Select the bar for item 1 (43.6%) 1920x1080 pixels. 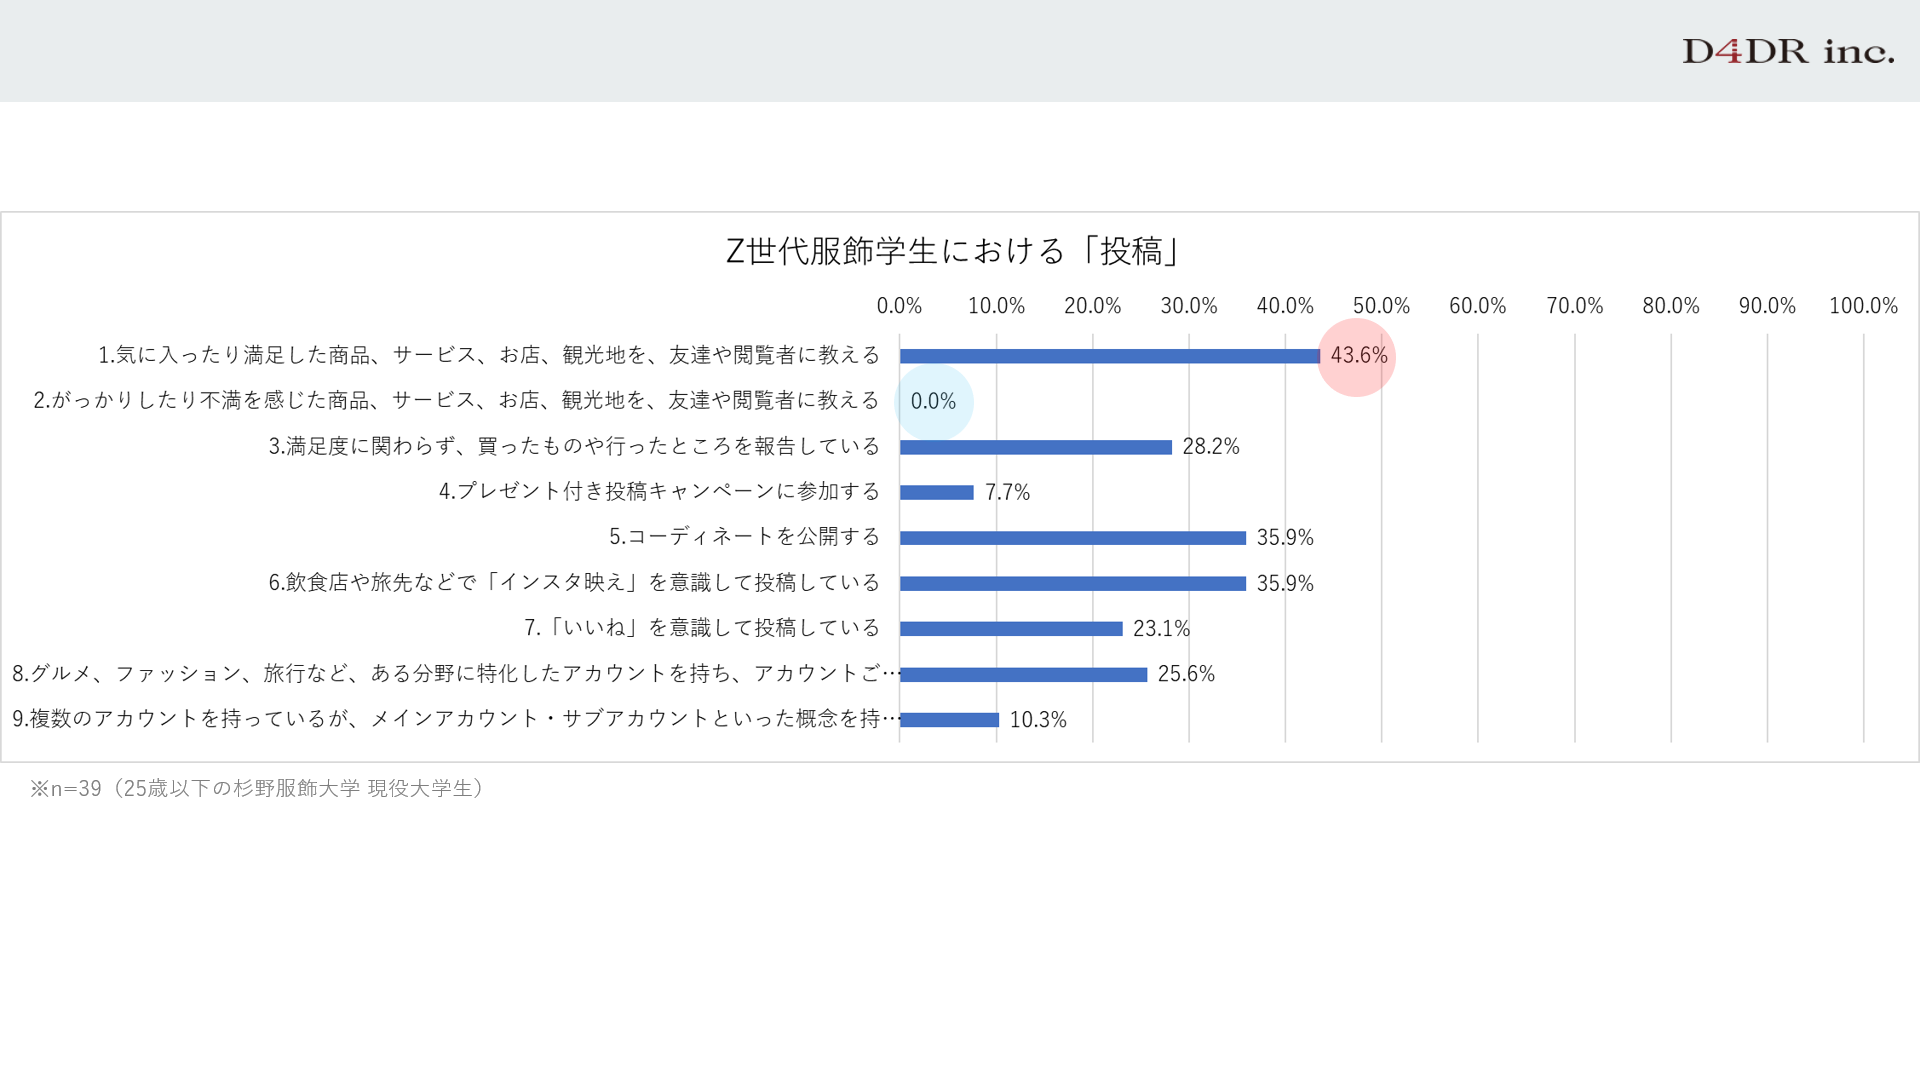[1110, 356]
